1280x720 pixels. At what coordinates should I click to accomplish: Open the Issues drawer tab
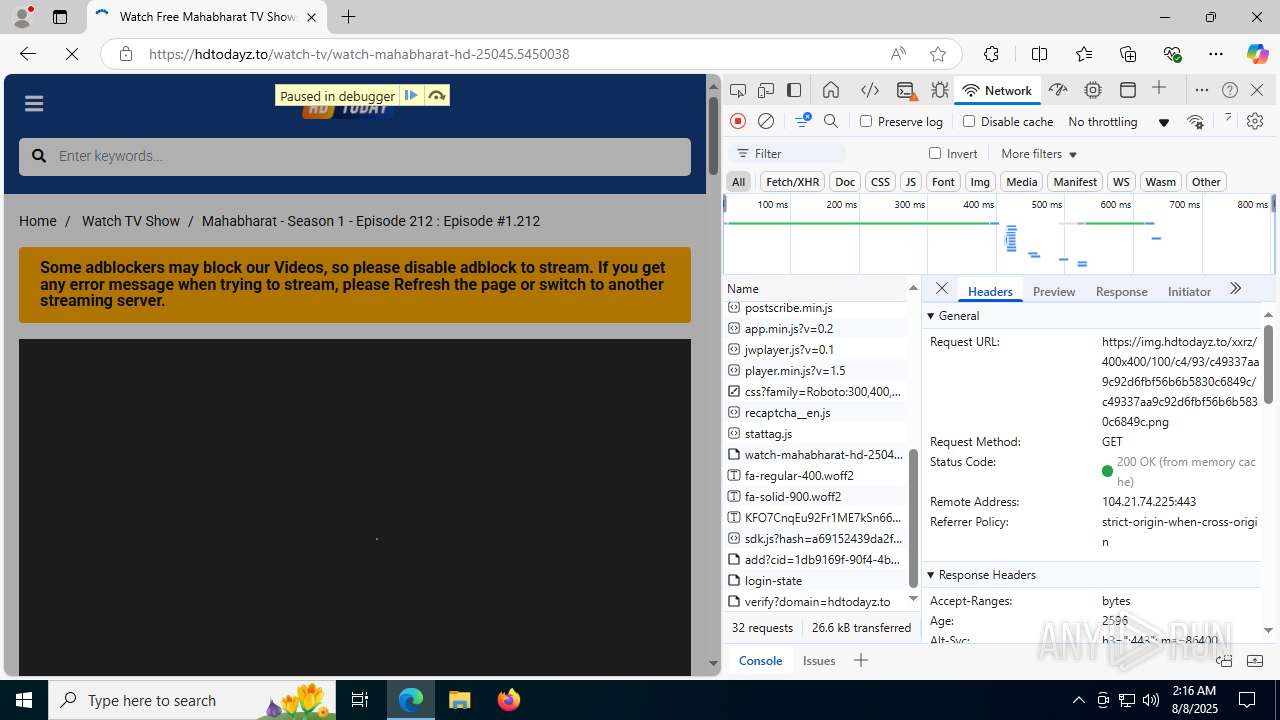(819, 661)
